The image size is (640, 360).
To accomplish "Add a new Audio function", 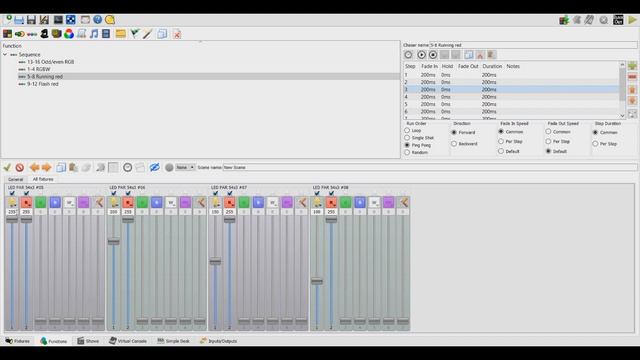I will point(93,34).
